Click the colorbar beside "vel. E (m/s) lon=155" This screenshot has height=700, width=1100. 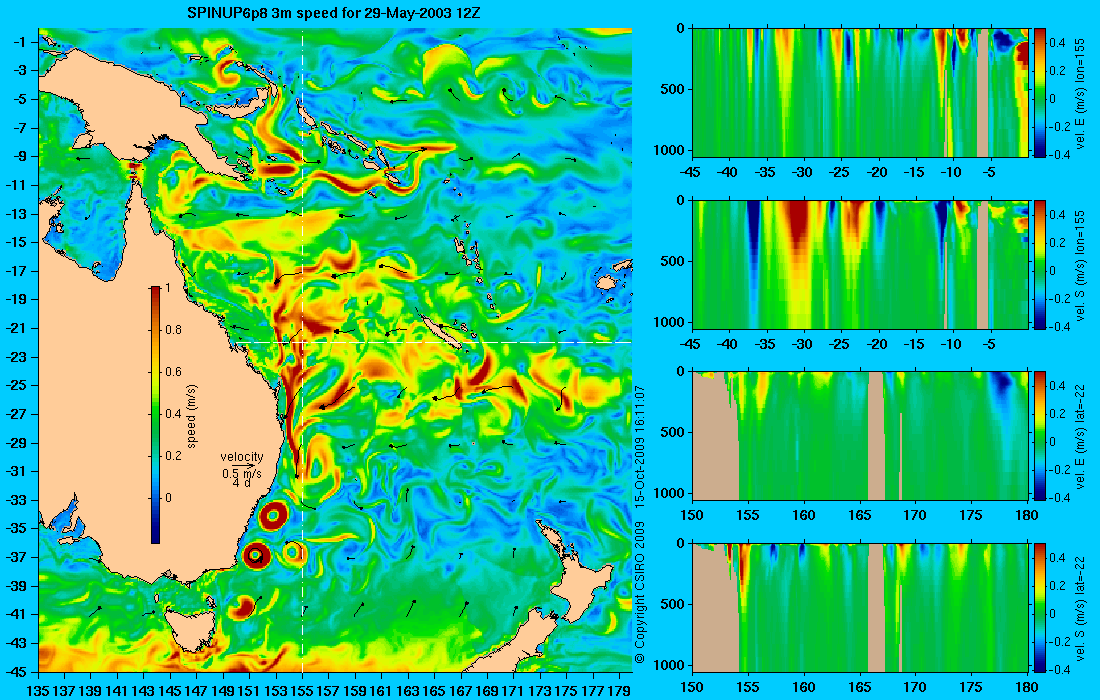1040,93
